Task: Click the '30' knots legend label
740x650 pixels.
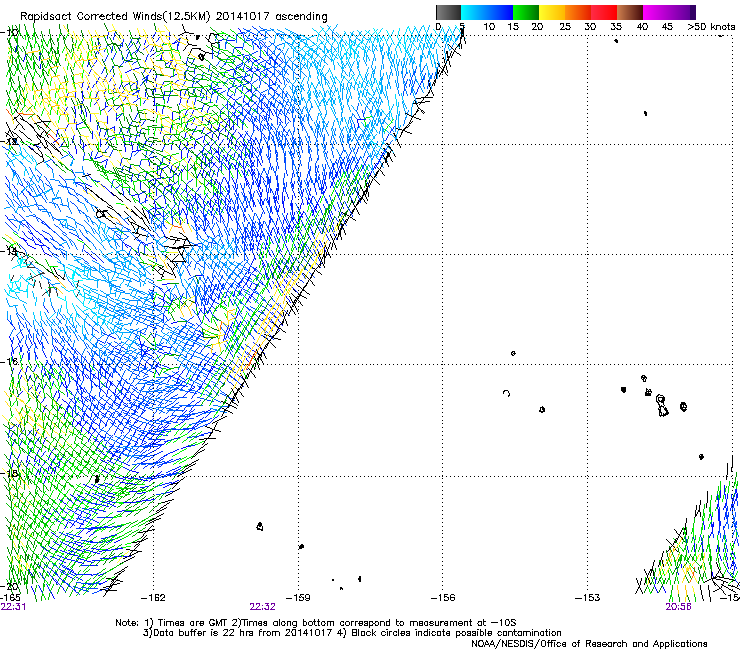Action: pos(590,27)
